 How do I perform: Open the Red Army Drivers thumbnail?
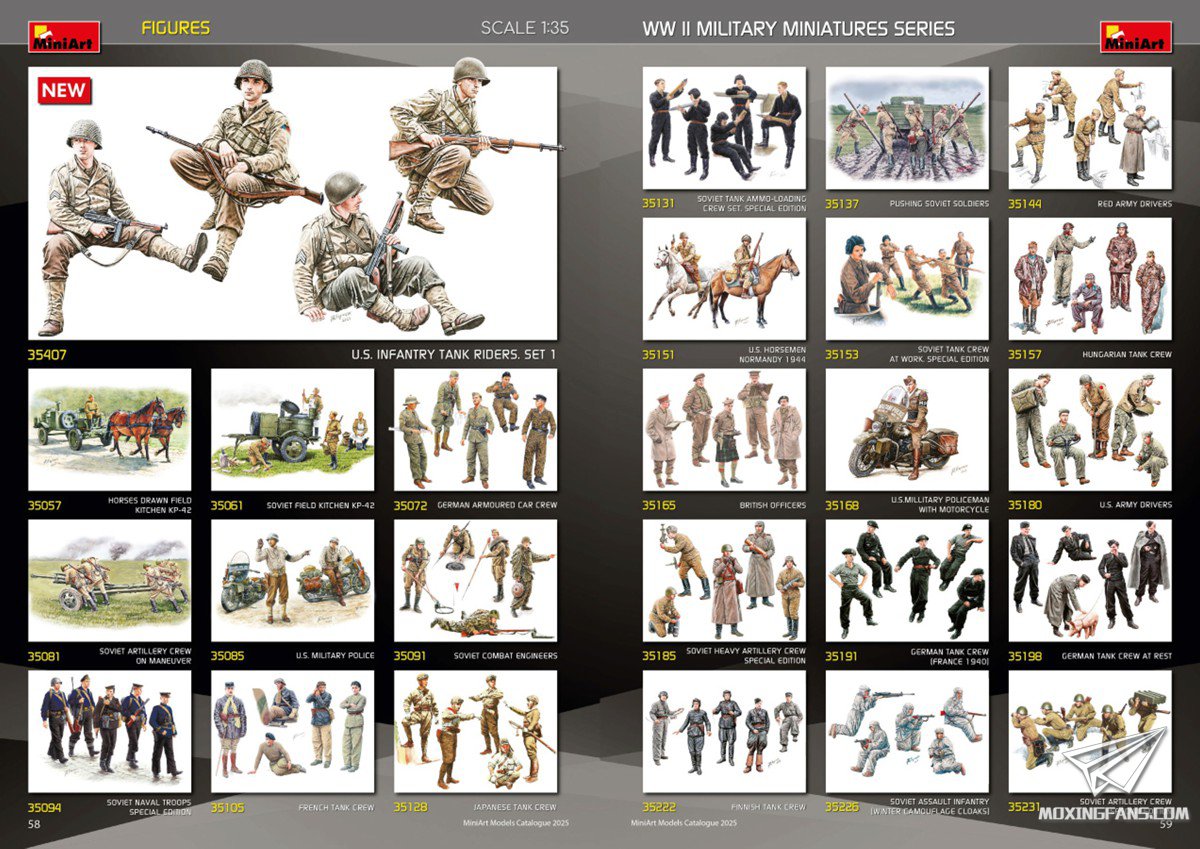click(1090, 128)
